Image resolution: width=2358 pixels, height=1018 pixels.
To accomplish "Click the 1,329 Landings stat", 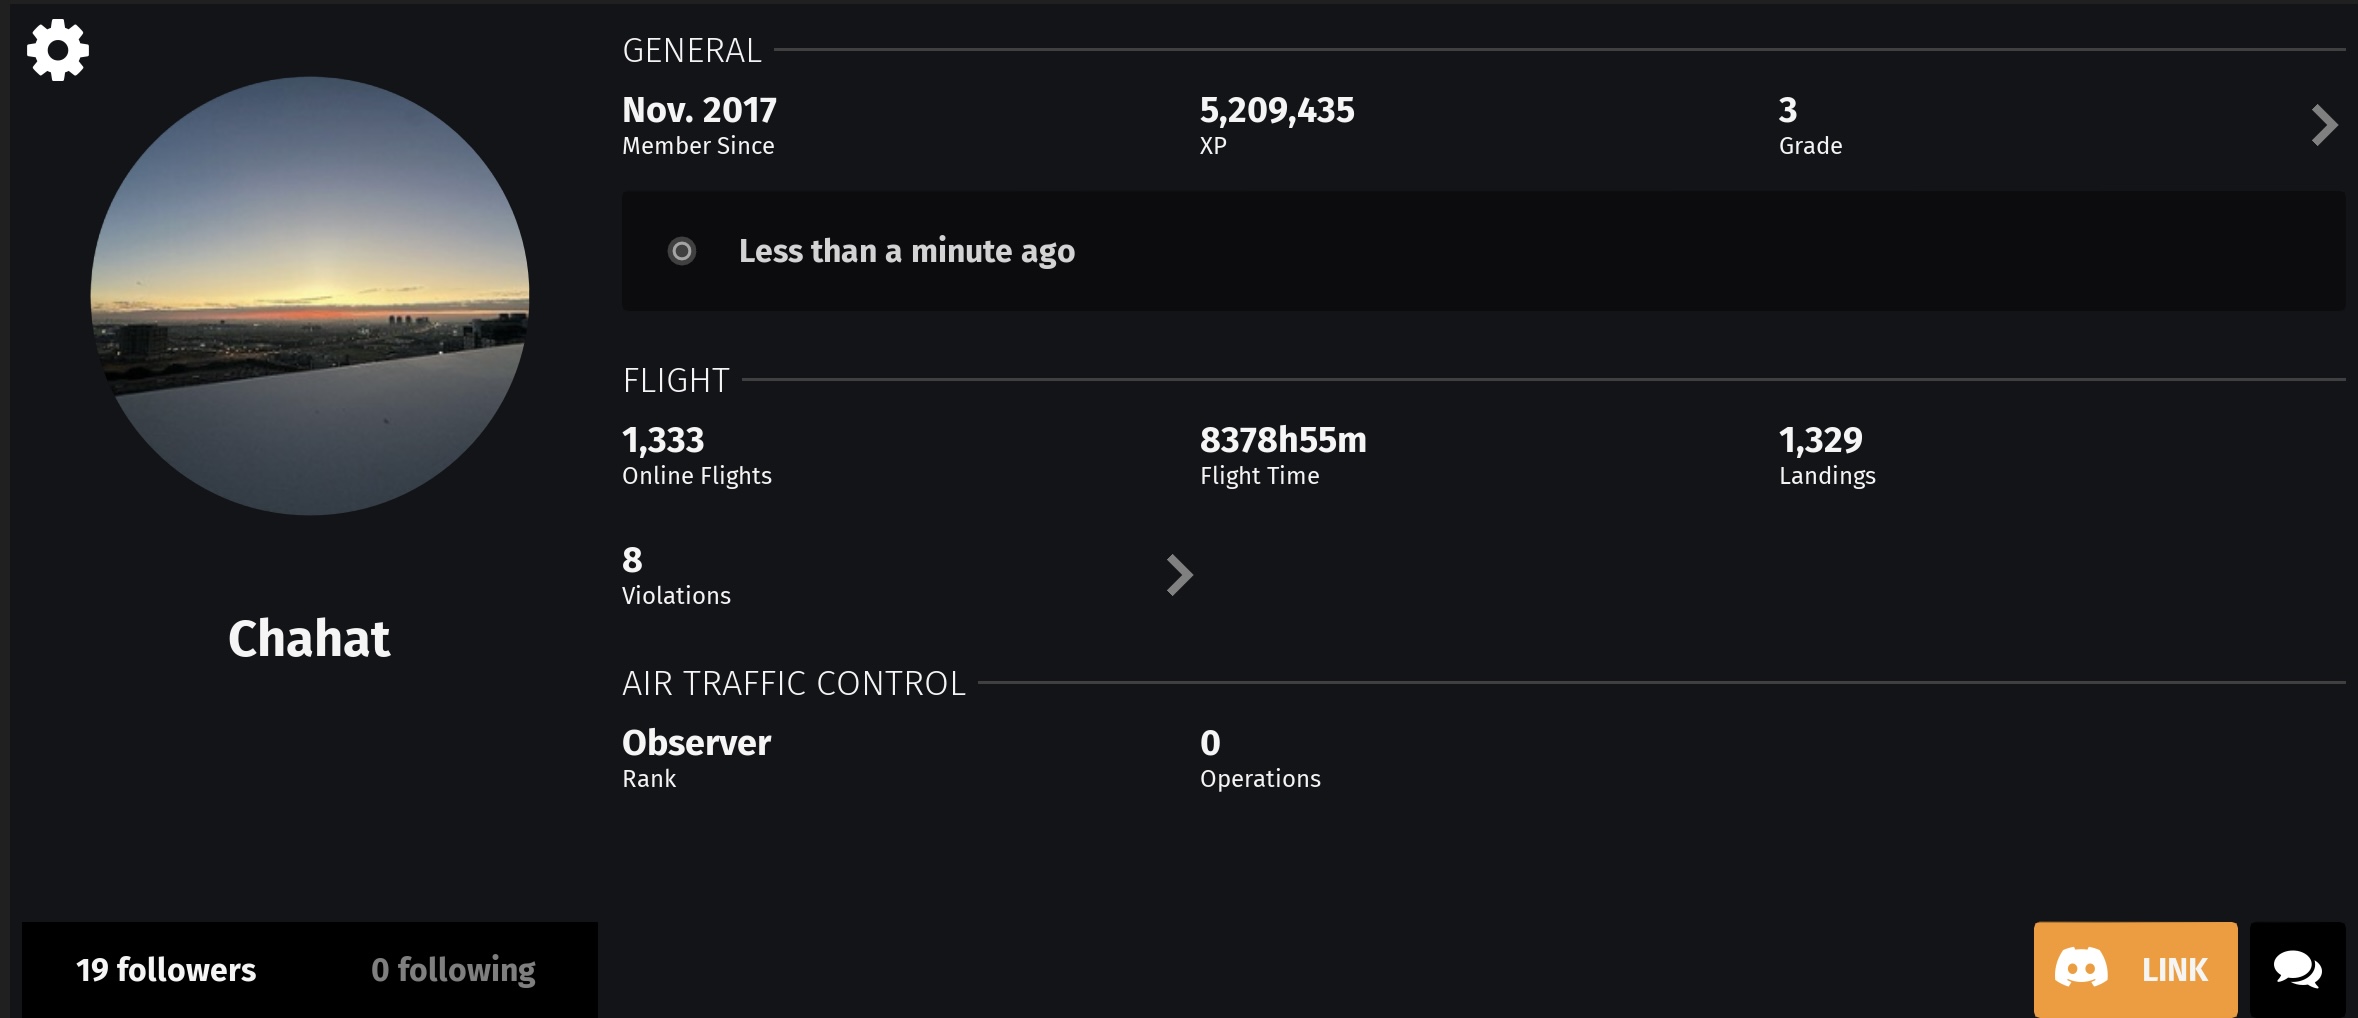I will (x=1827, y=456).
